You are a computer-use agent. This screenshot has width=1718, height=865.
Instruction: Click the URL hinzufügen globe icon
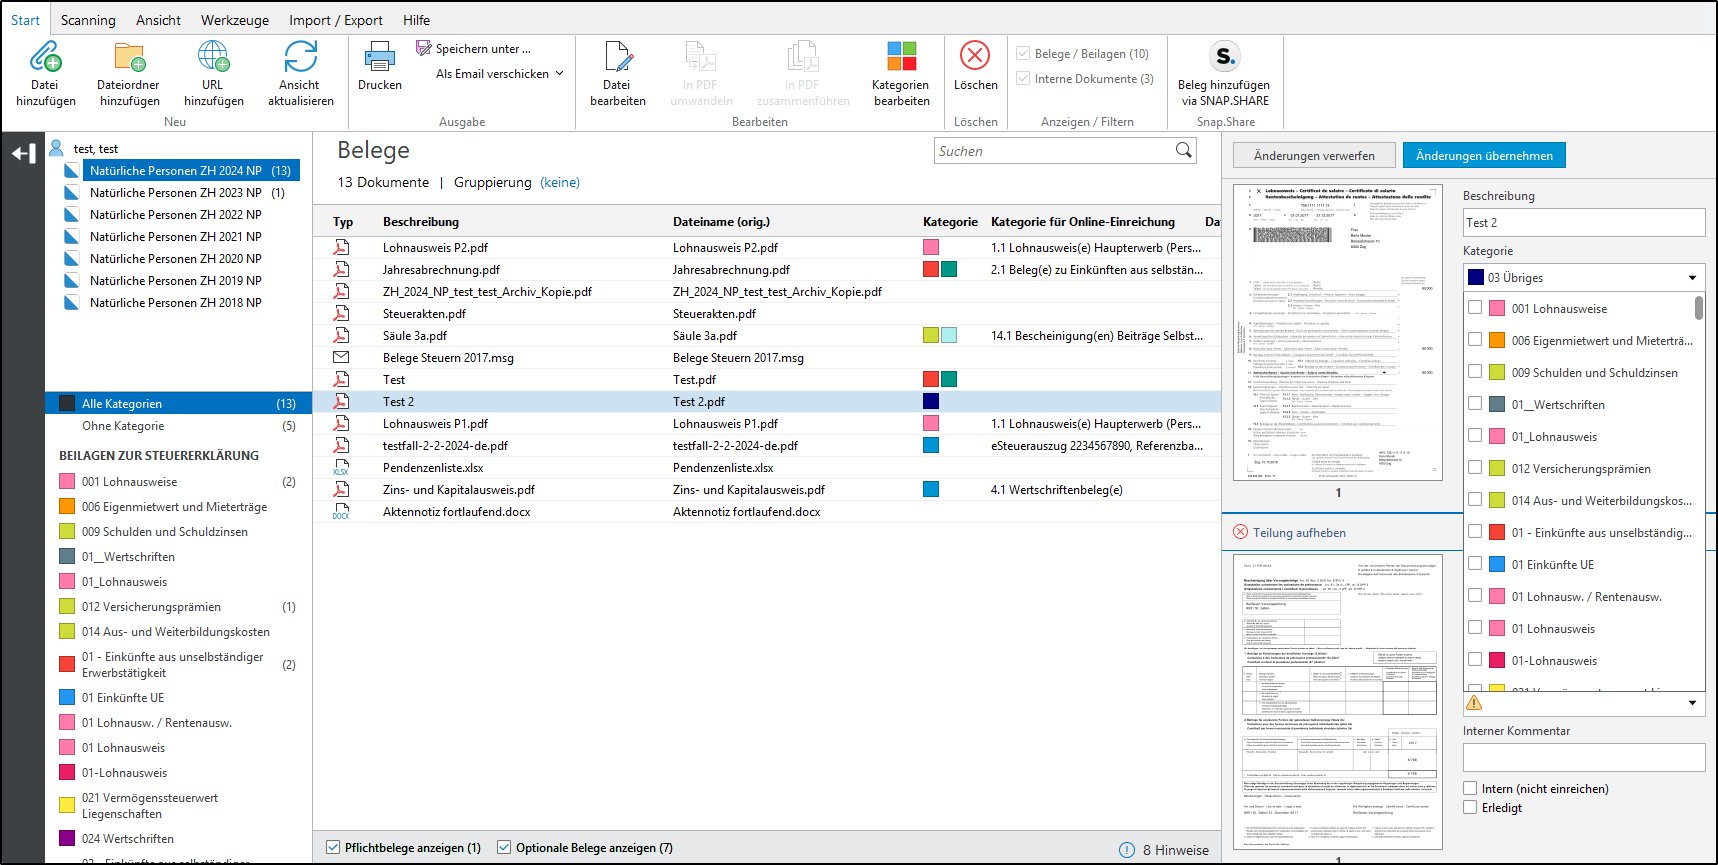pyautogui.click(x=213, y=57)
